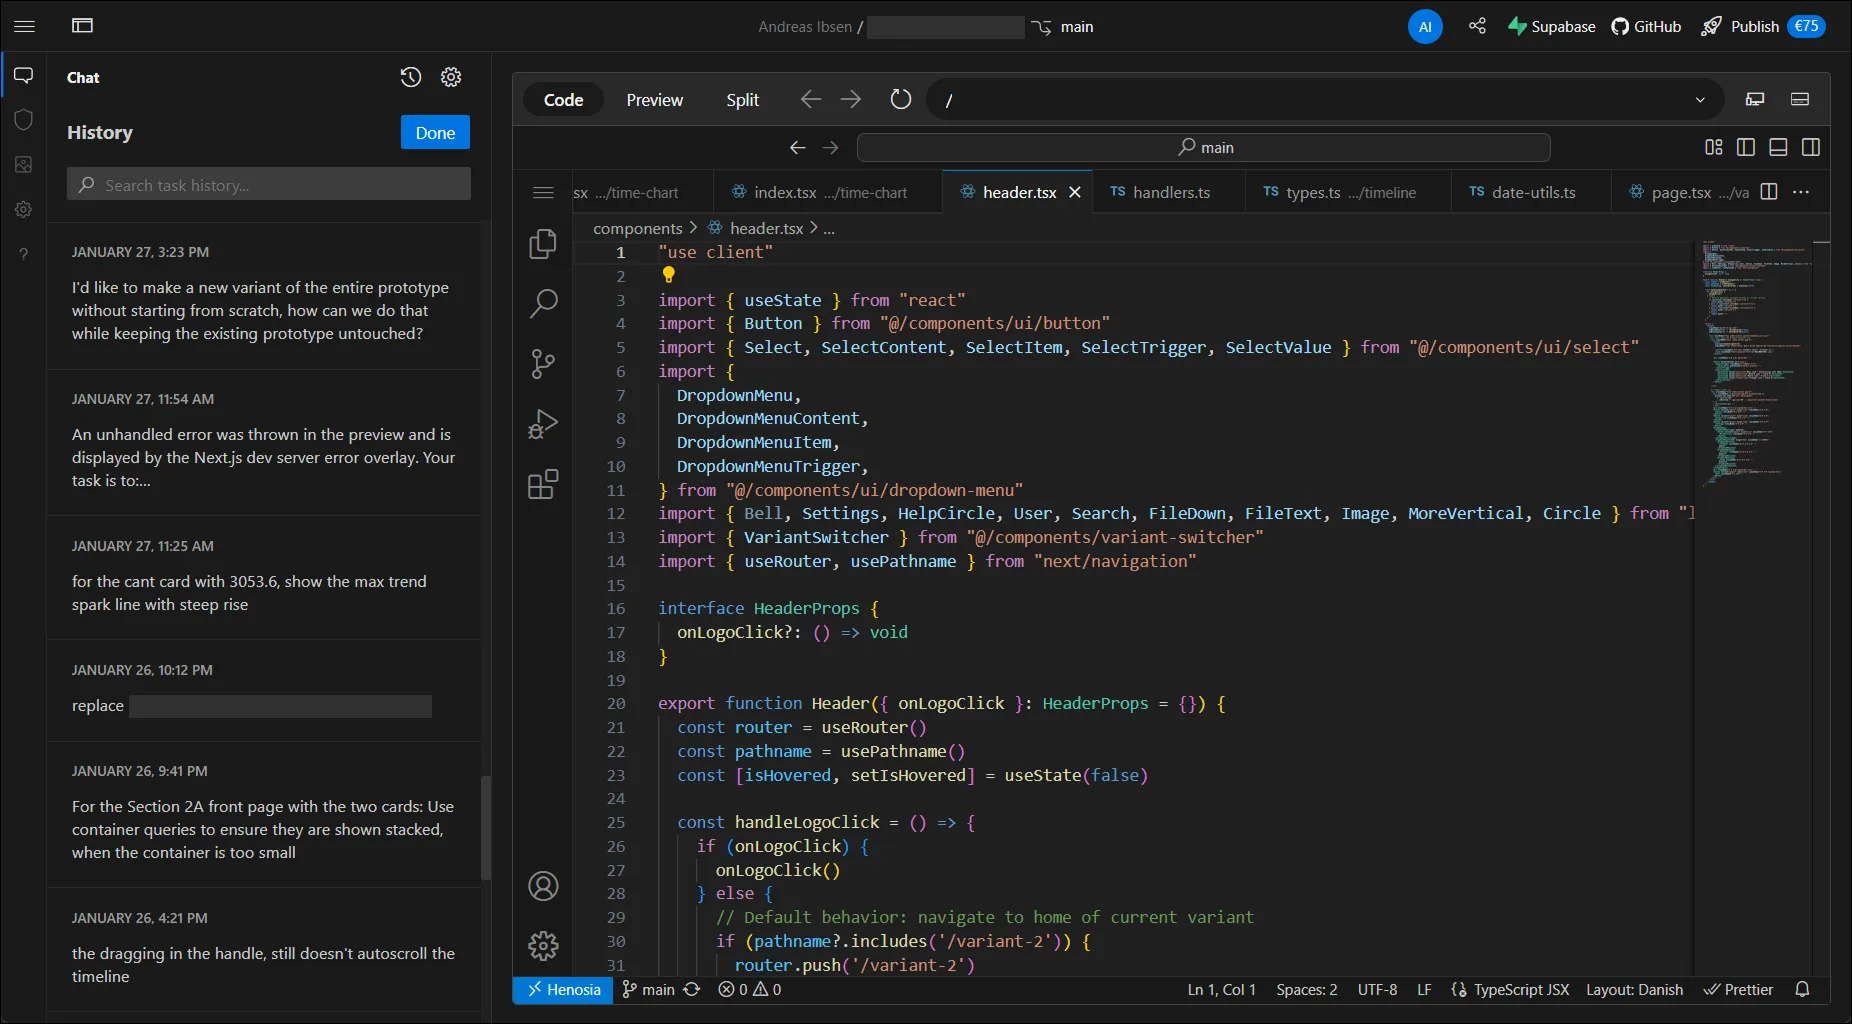Toggle the panel layout icon beside device preview
Image resolution: width=1852 pixels, height=1024 pixels.
(1800, 99)
